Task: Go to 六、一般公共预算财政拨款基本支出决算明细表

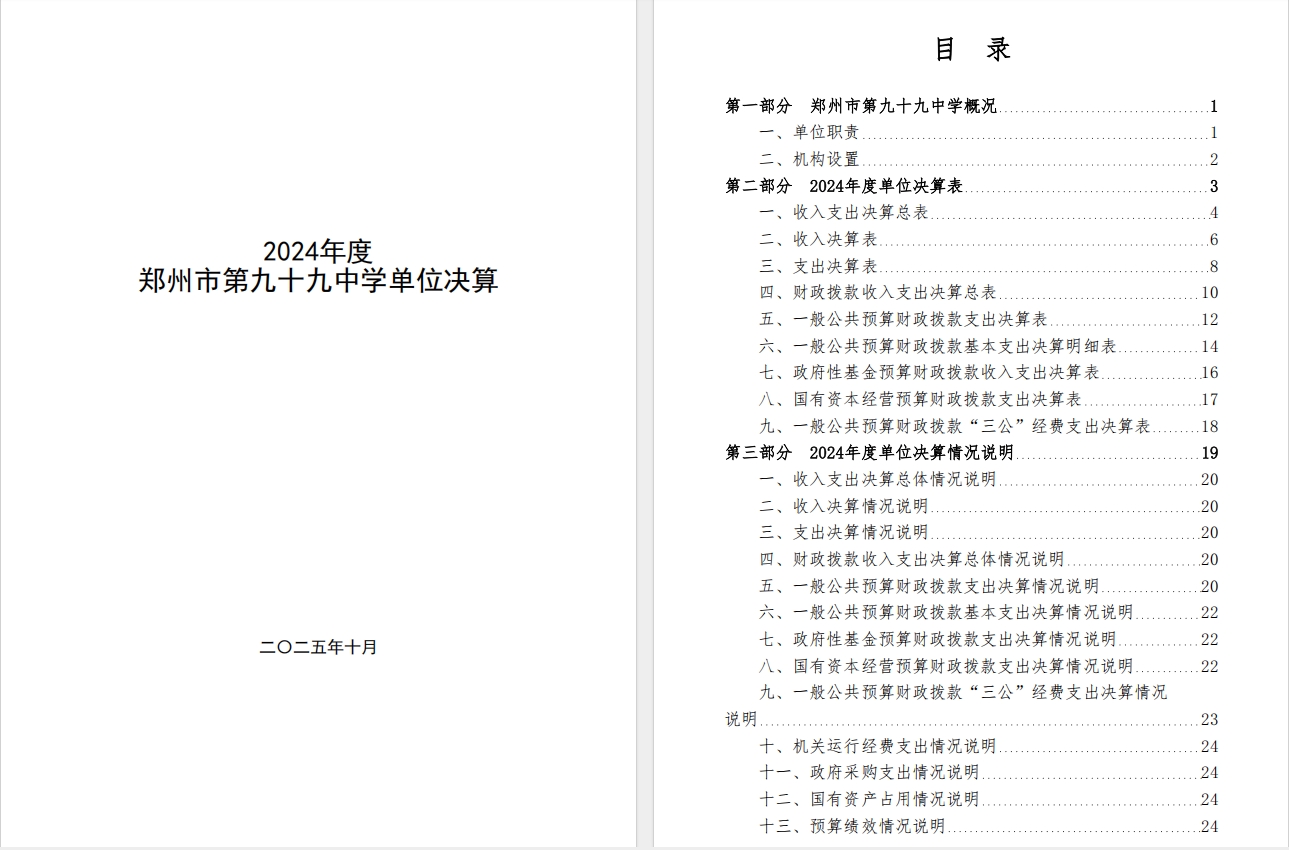Action: [938, 347]
